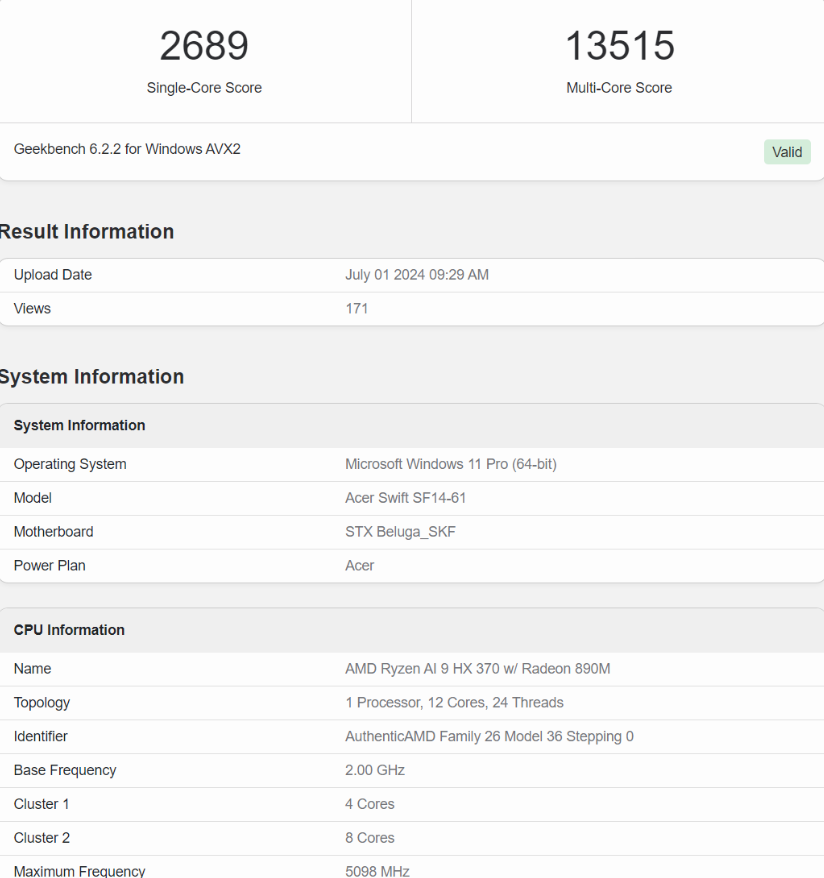Click the Acer Swift SF14-61 model value
824x878 pixels.
405,498
